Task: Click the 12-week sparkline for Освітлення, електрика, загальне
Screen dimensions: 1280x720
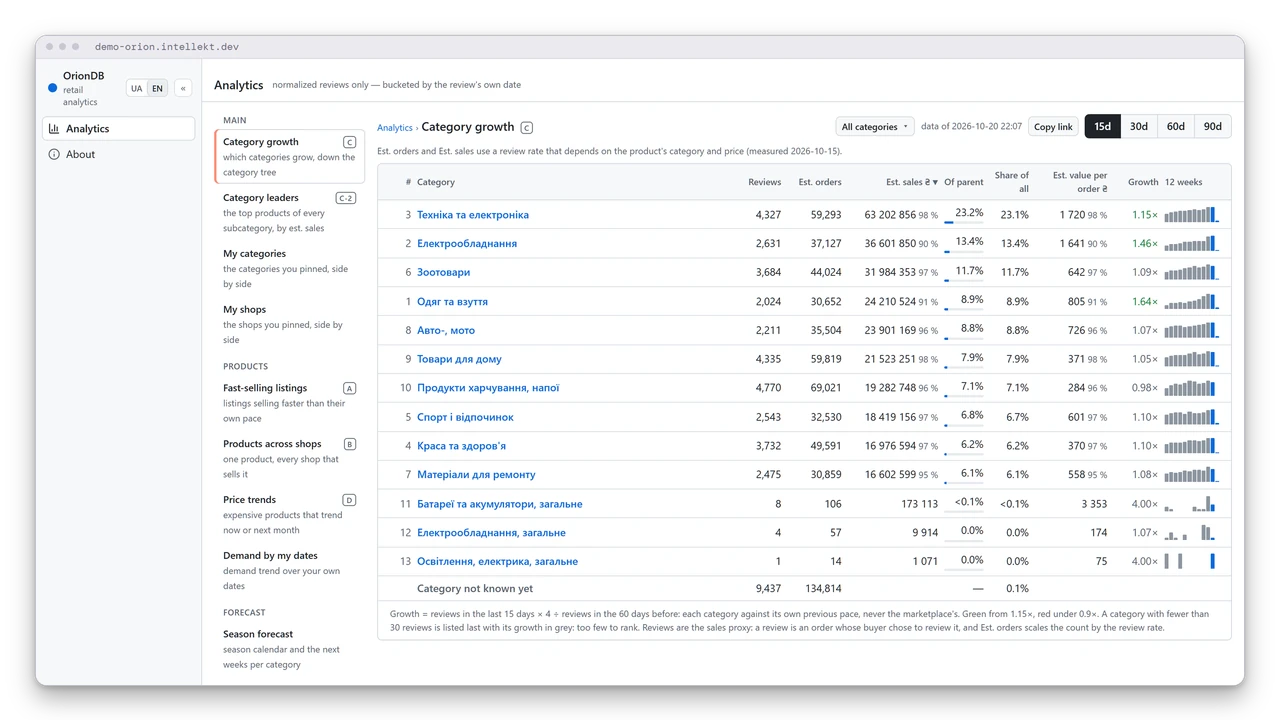Action: (1191, 561)
